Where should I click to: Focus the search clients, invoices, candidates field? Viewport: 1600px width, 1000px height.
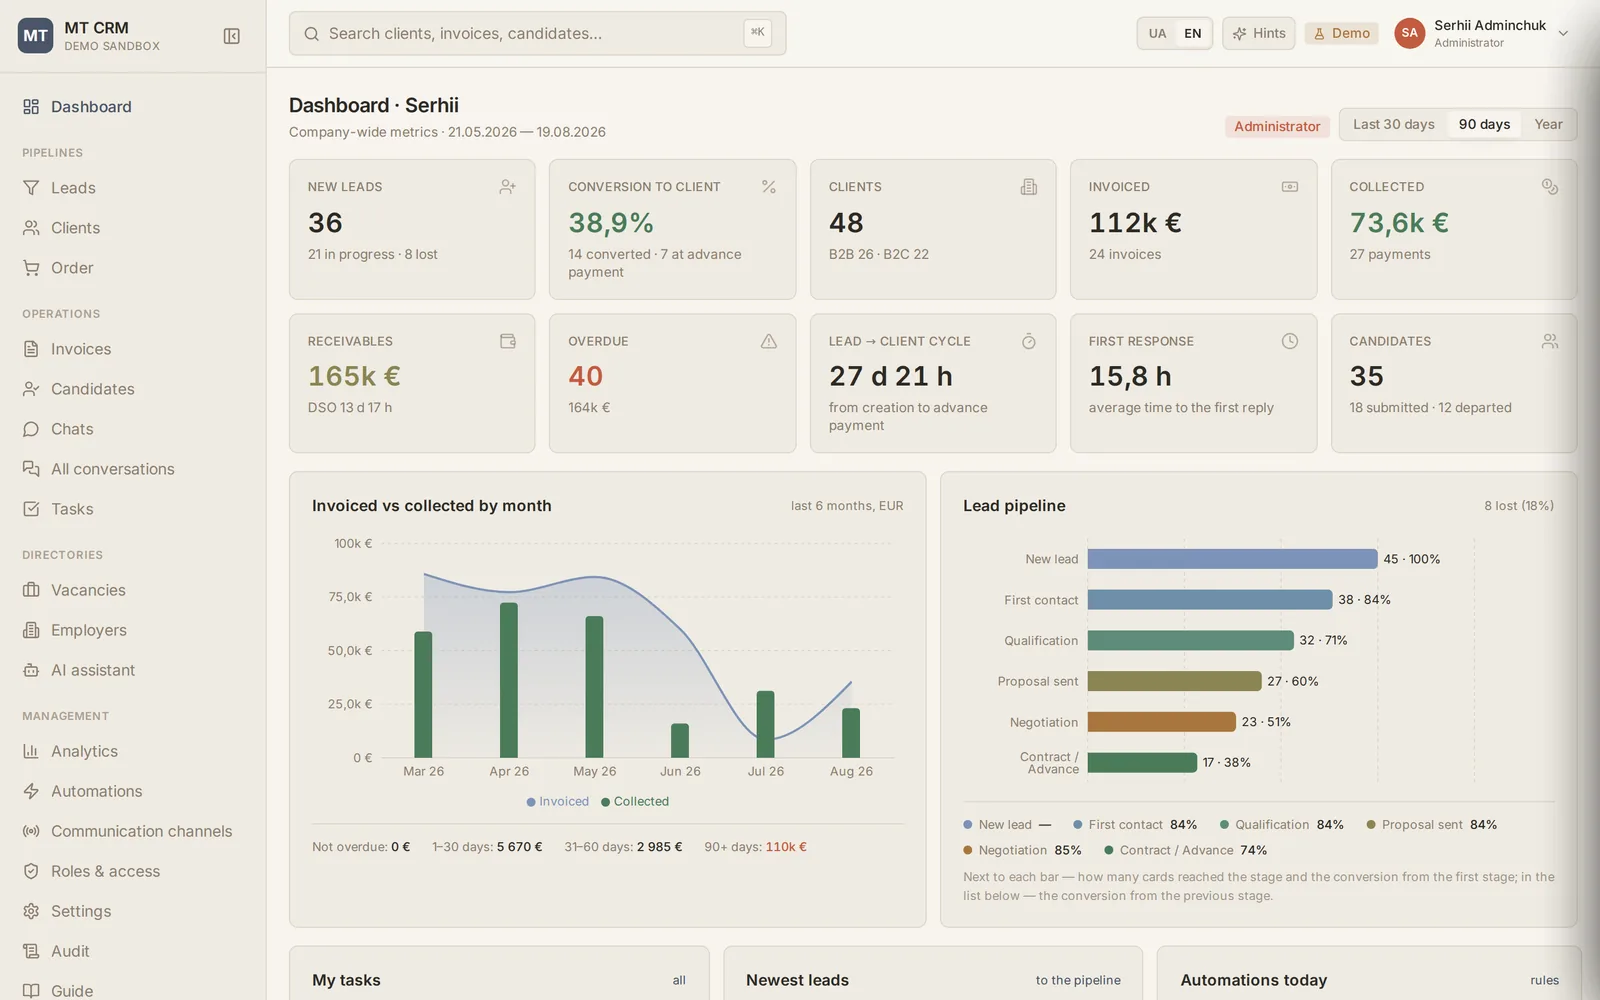pos(537,34)
